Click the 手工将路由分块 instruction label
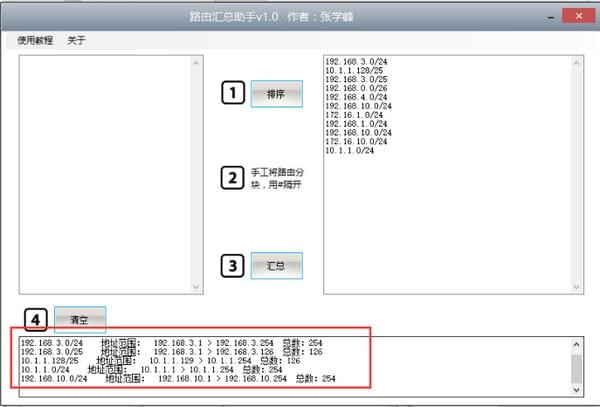Viewport: 600px width, 407px height. [x=277, y=178]
